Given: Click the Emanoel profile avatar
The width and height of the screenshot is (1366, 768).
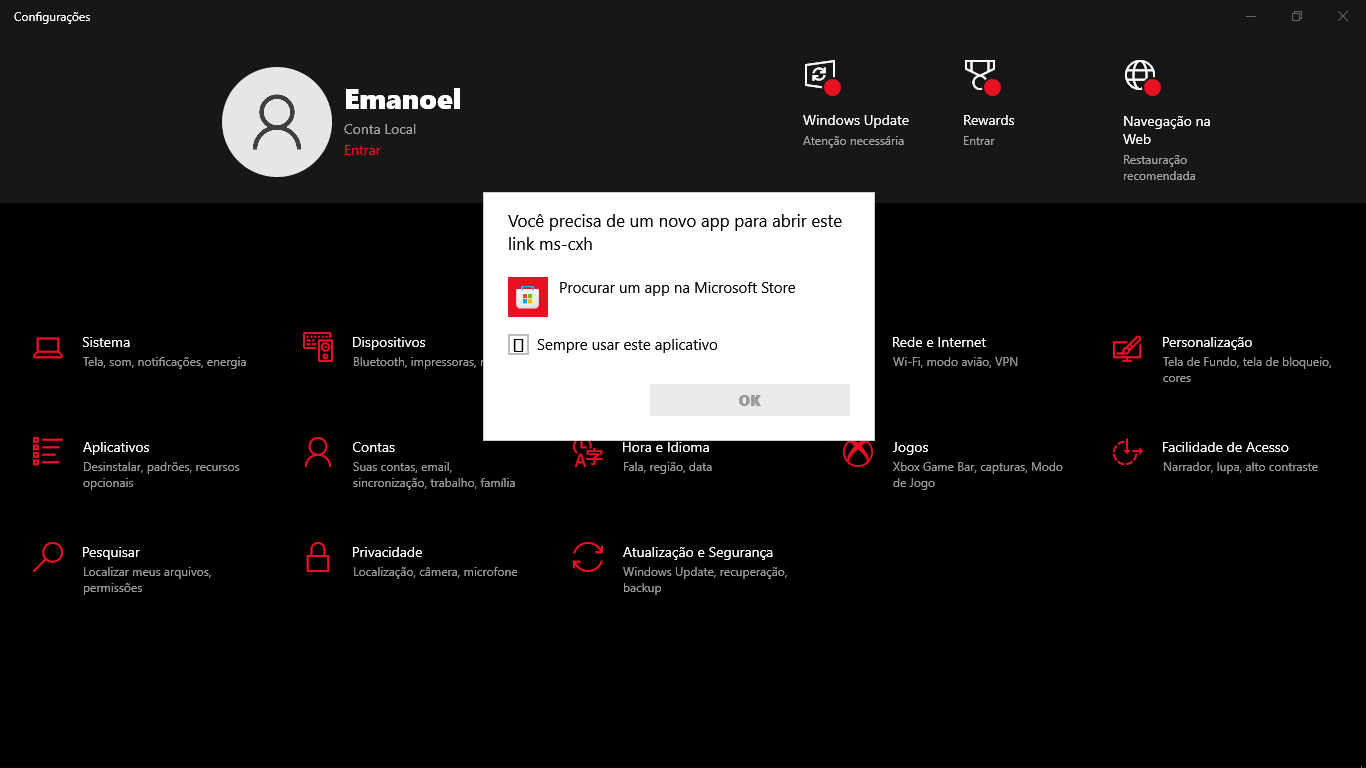Looking at the screenshot, I should tap(277, 122).
